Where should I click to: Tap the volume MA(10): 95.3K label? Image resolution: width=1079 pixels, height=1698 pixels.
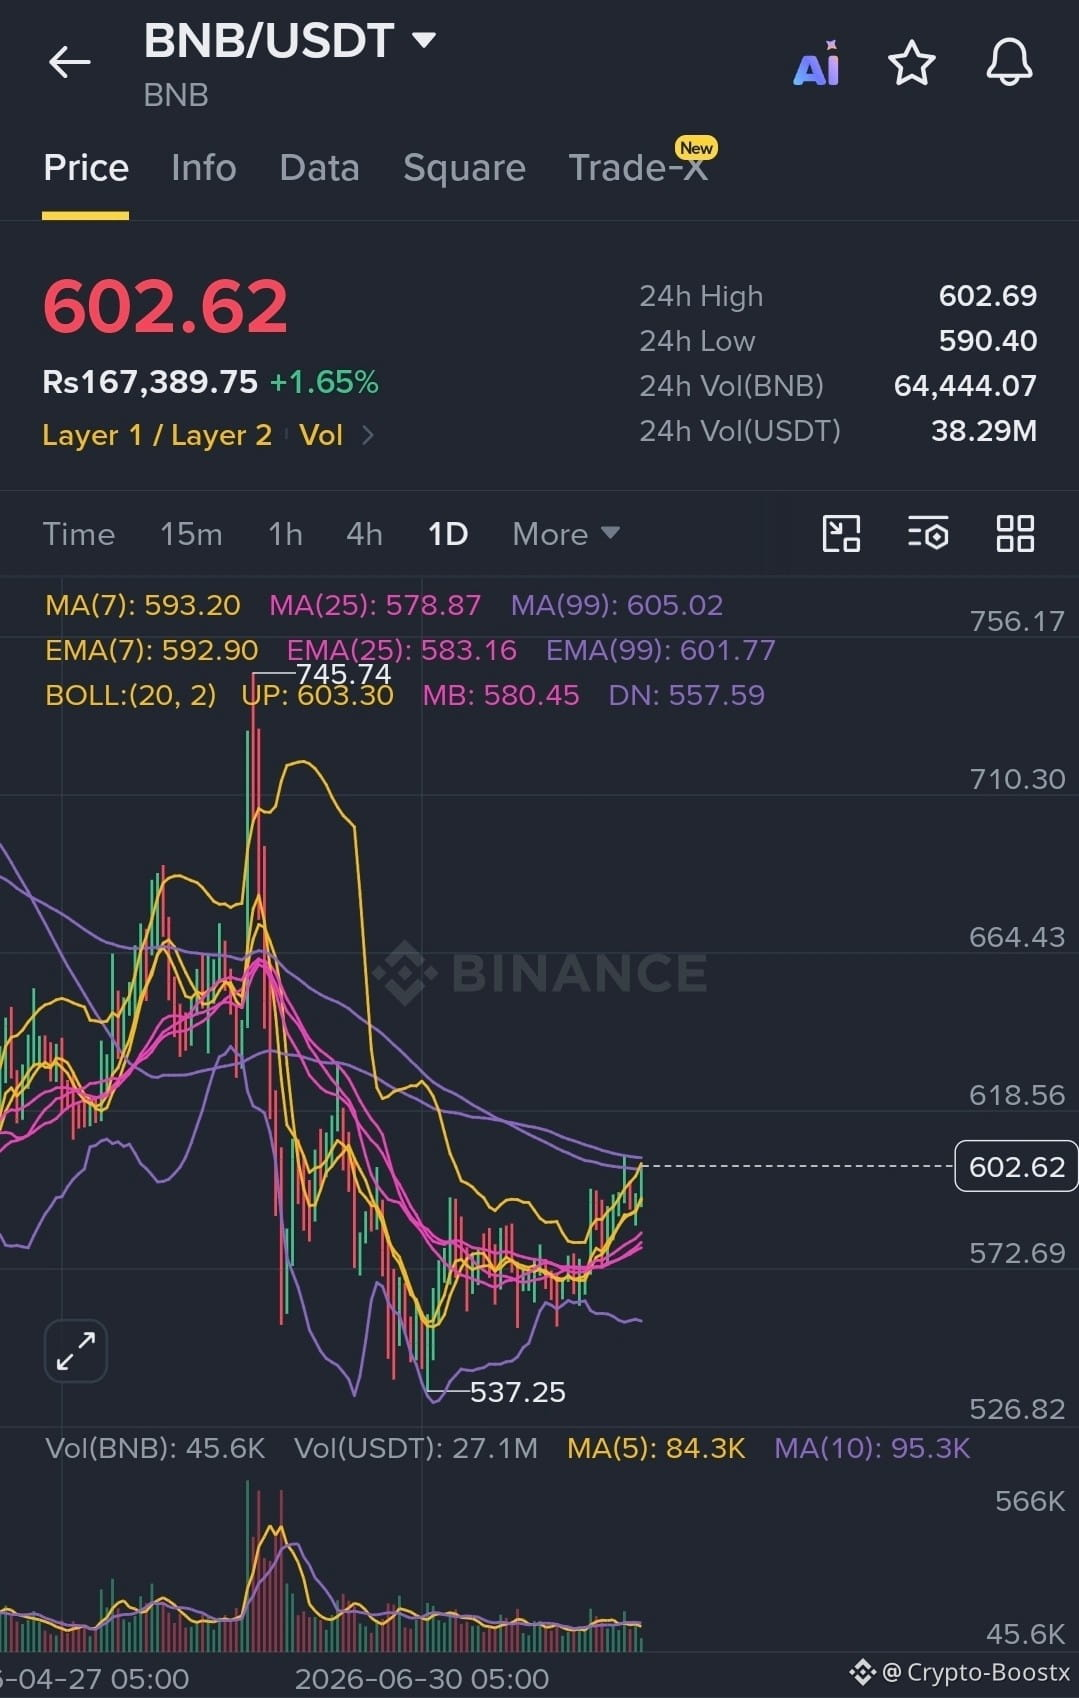pos(872,1448)
